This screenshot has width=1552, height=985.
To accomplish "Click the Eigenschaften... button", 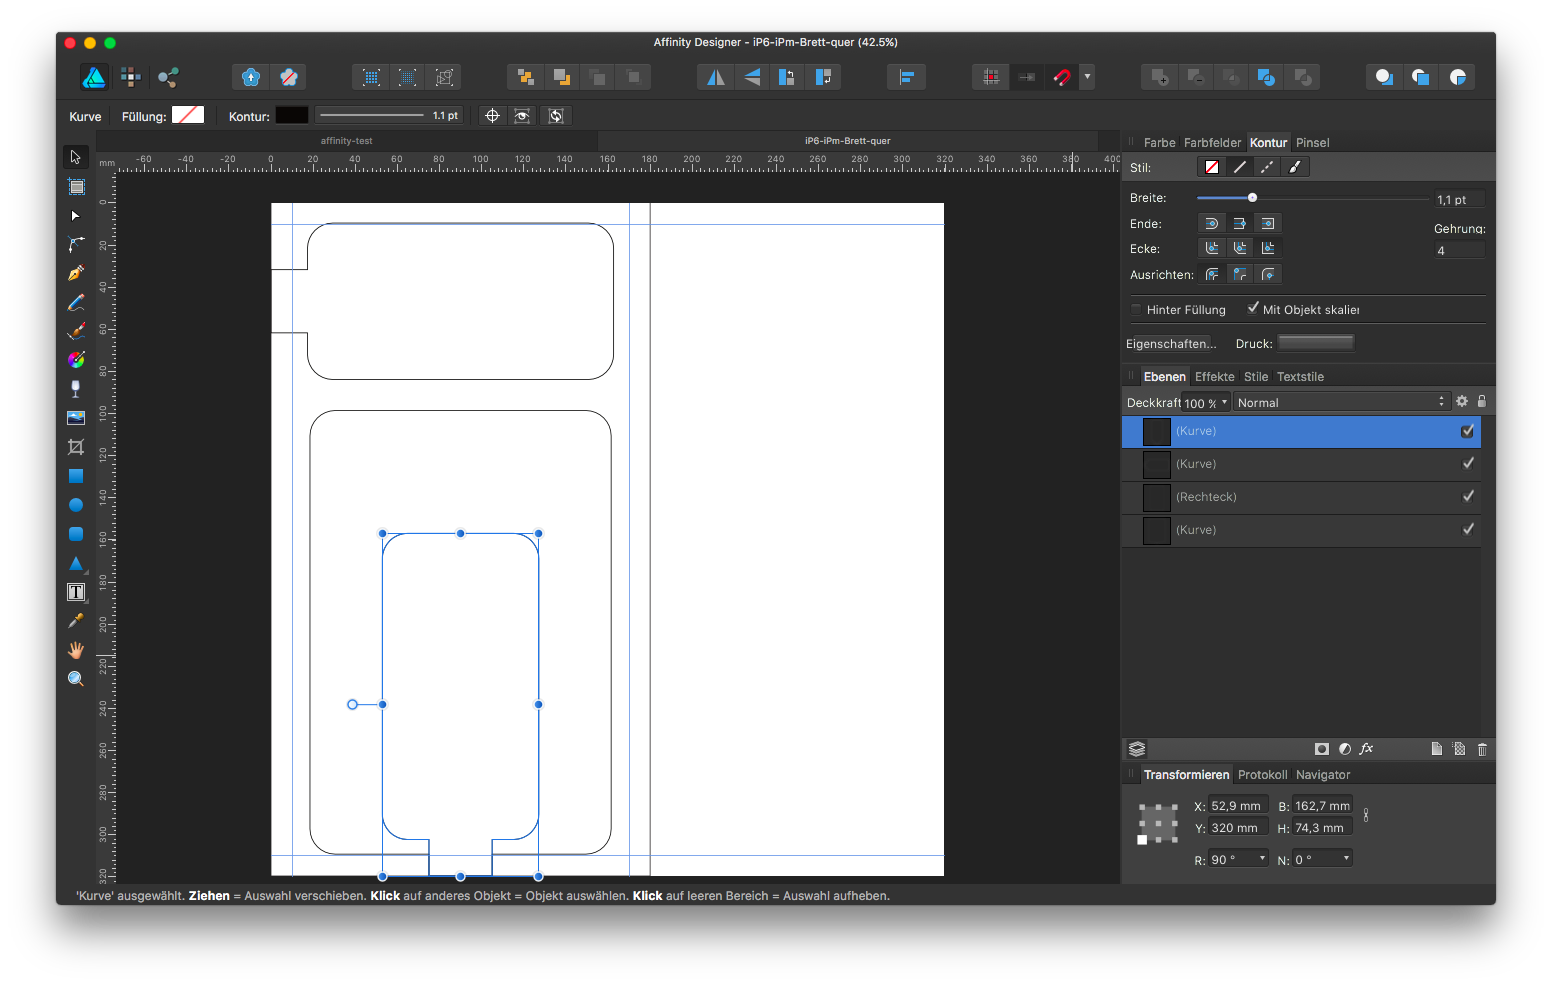I will (1170, 344).
